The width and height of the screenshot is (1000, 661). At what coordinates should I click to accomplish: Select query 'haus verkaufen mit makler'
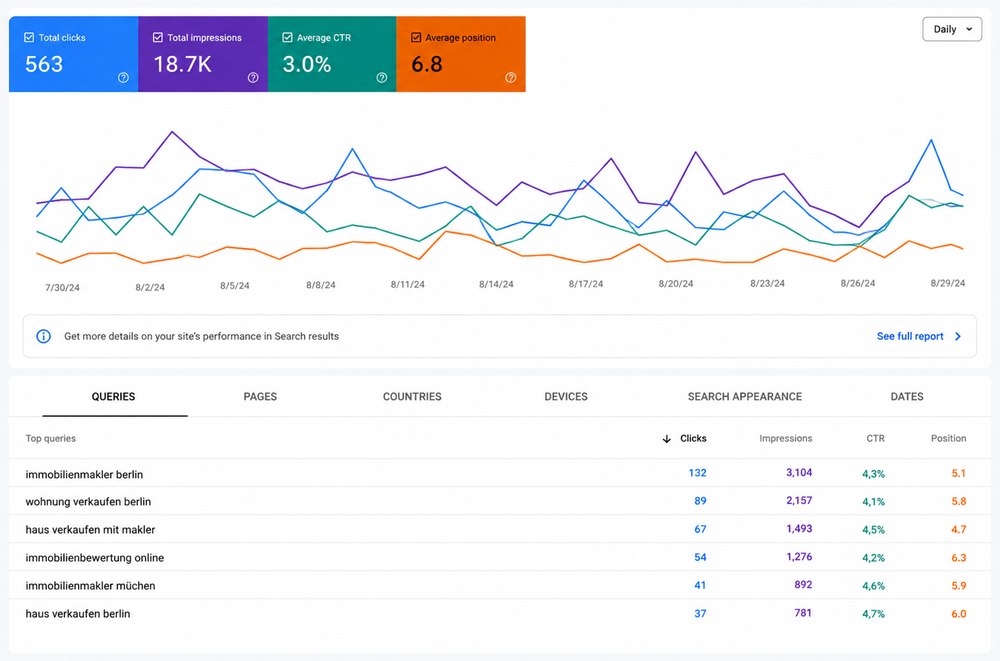(x=91, y=530)
